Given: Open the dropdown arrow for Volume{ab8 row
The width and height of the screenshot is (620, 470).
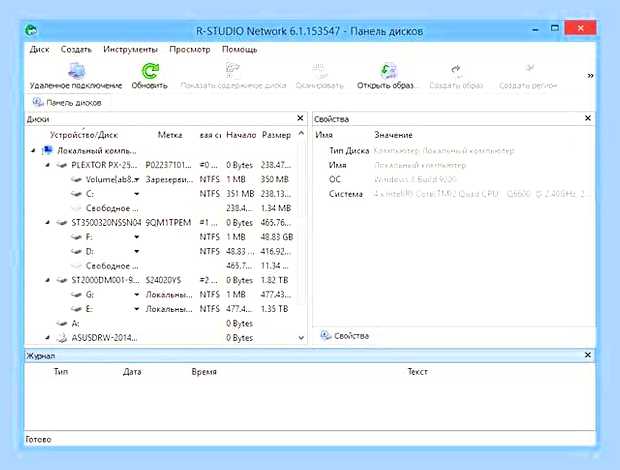Looking at the screenshot, I should click(x=136, y=180).
